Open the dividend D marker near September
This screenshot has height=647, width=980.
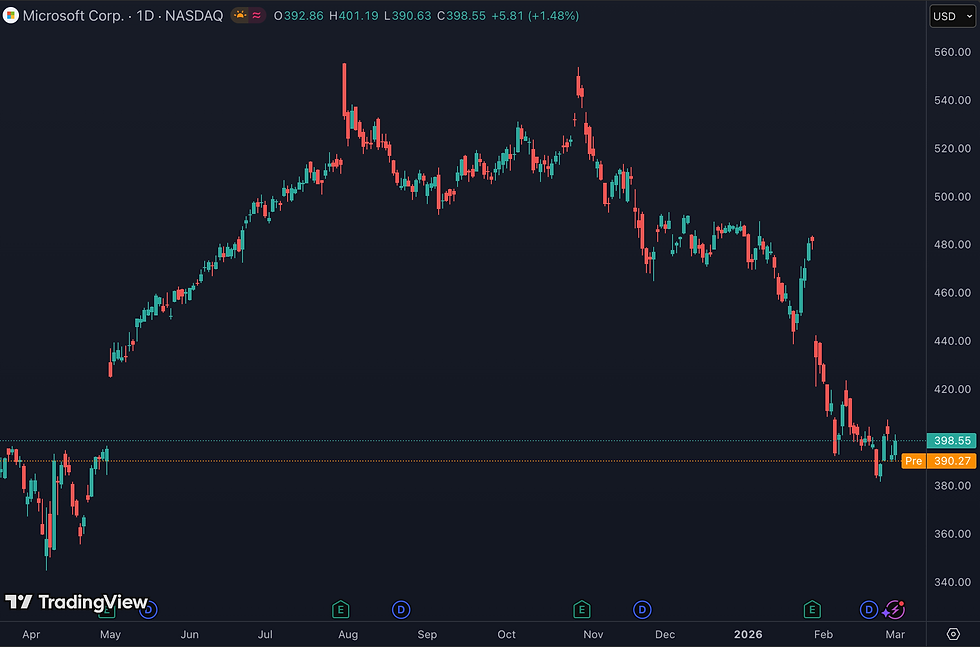[401, 609]
